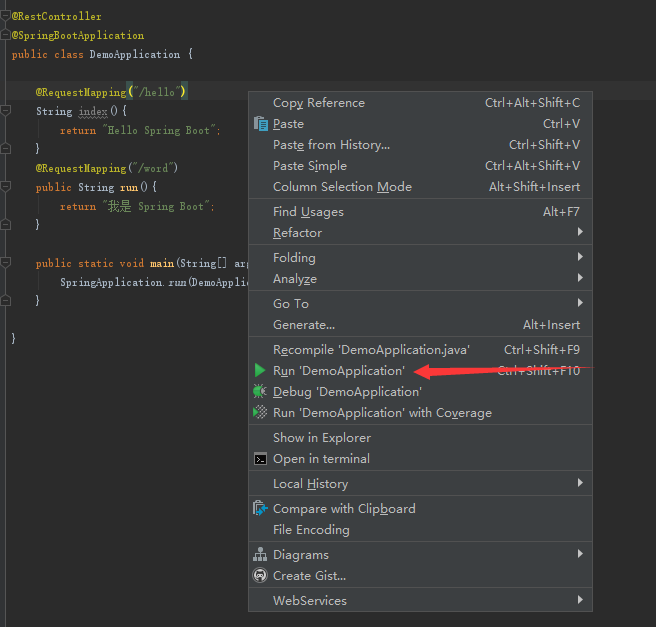The height and width of the screenshot is (627, 656).
Task: Click the Create Gist GitHub icon
Action: (x=261, y=576)
